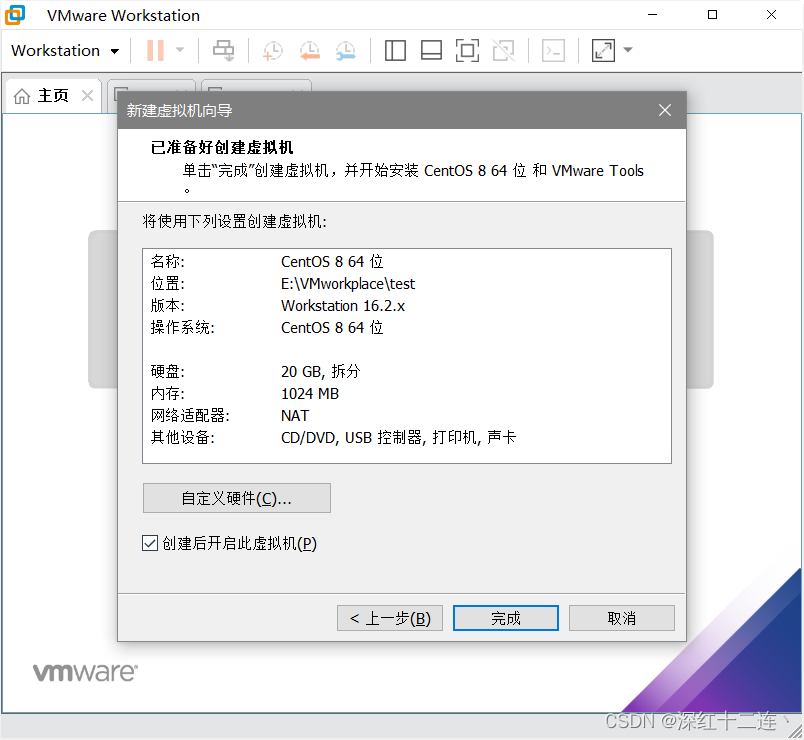Revert to snapshot with the revert icon
This screenshot has height=740, width=804.
[x=309, y=50]
